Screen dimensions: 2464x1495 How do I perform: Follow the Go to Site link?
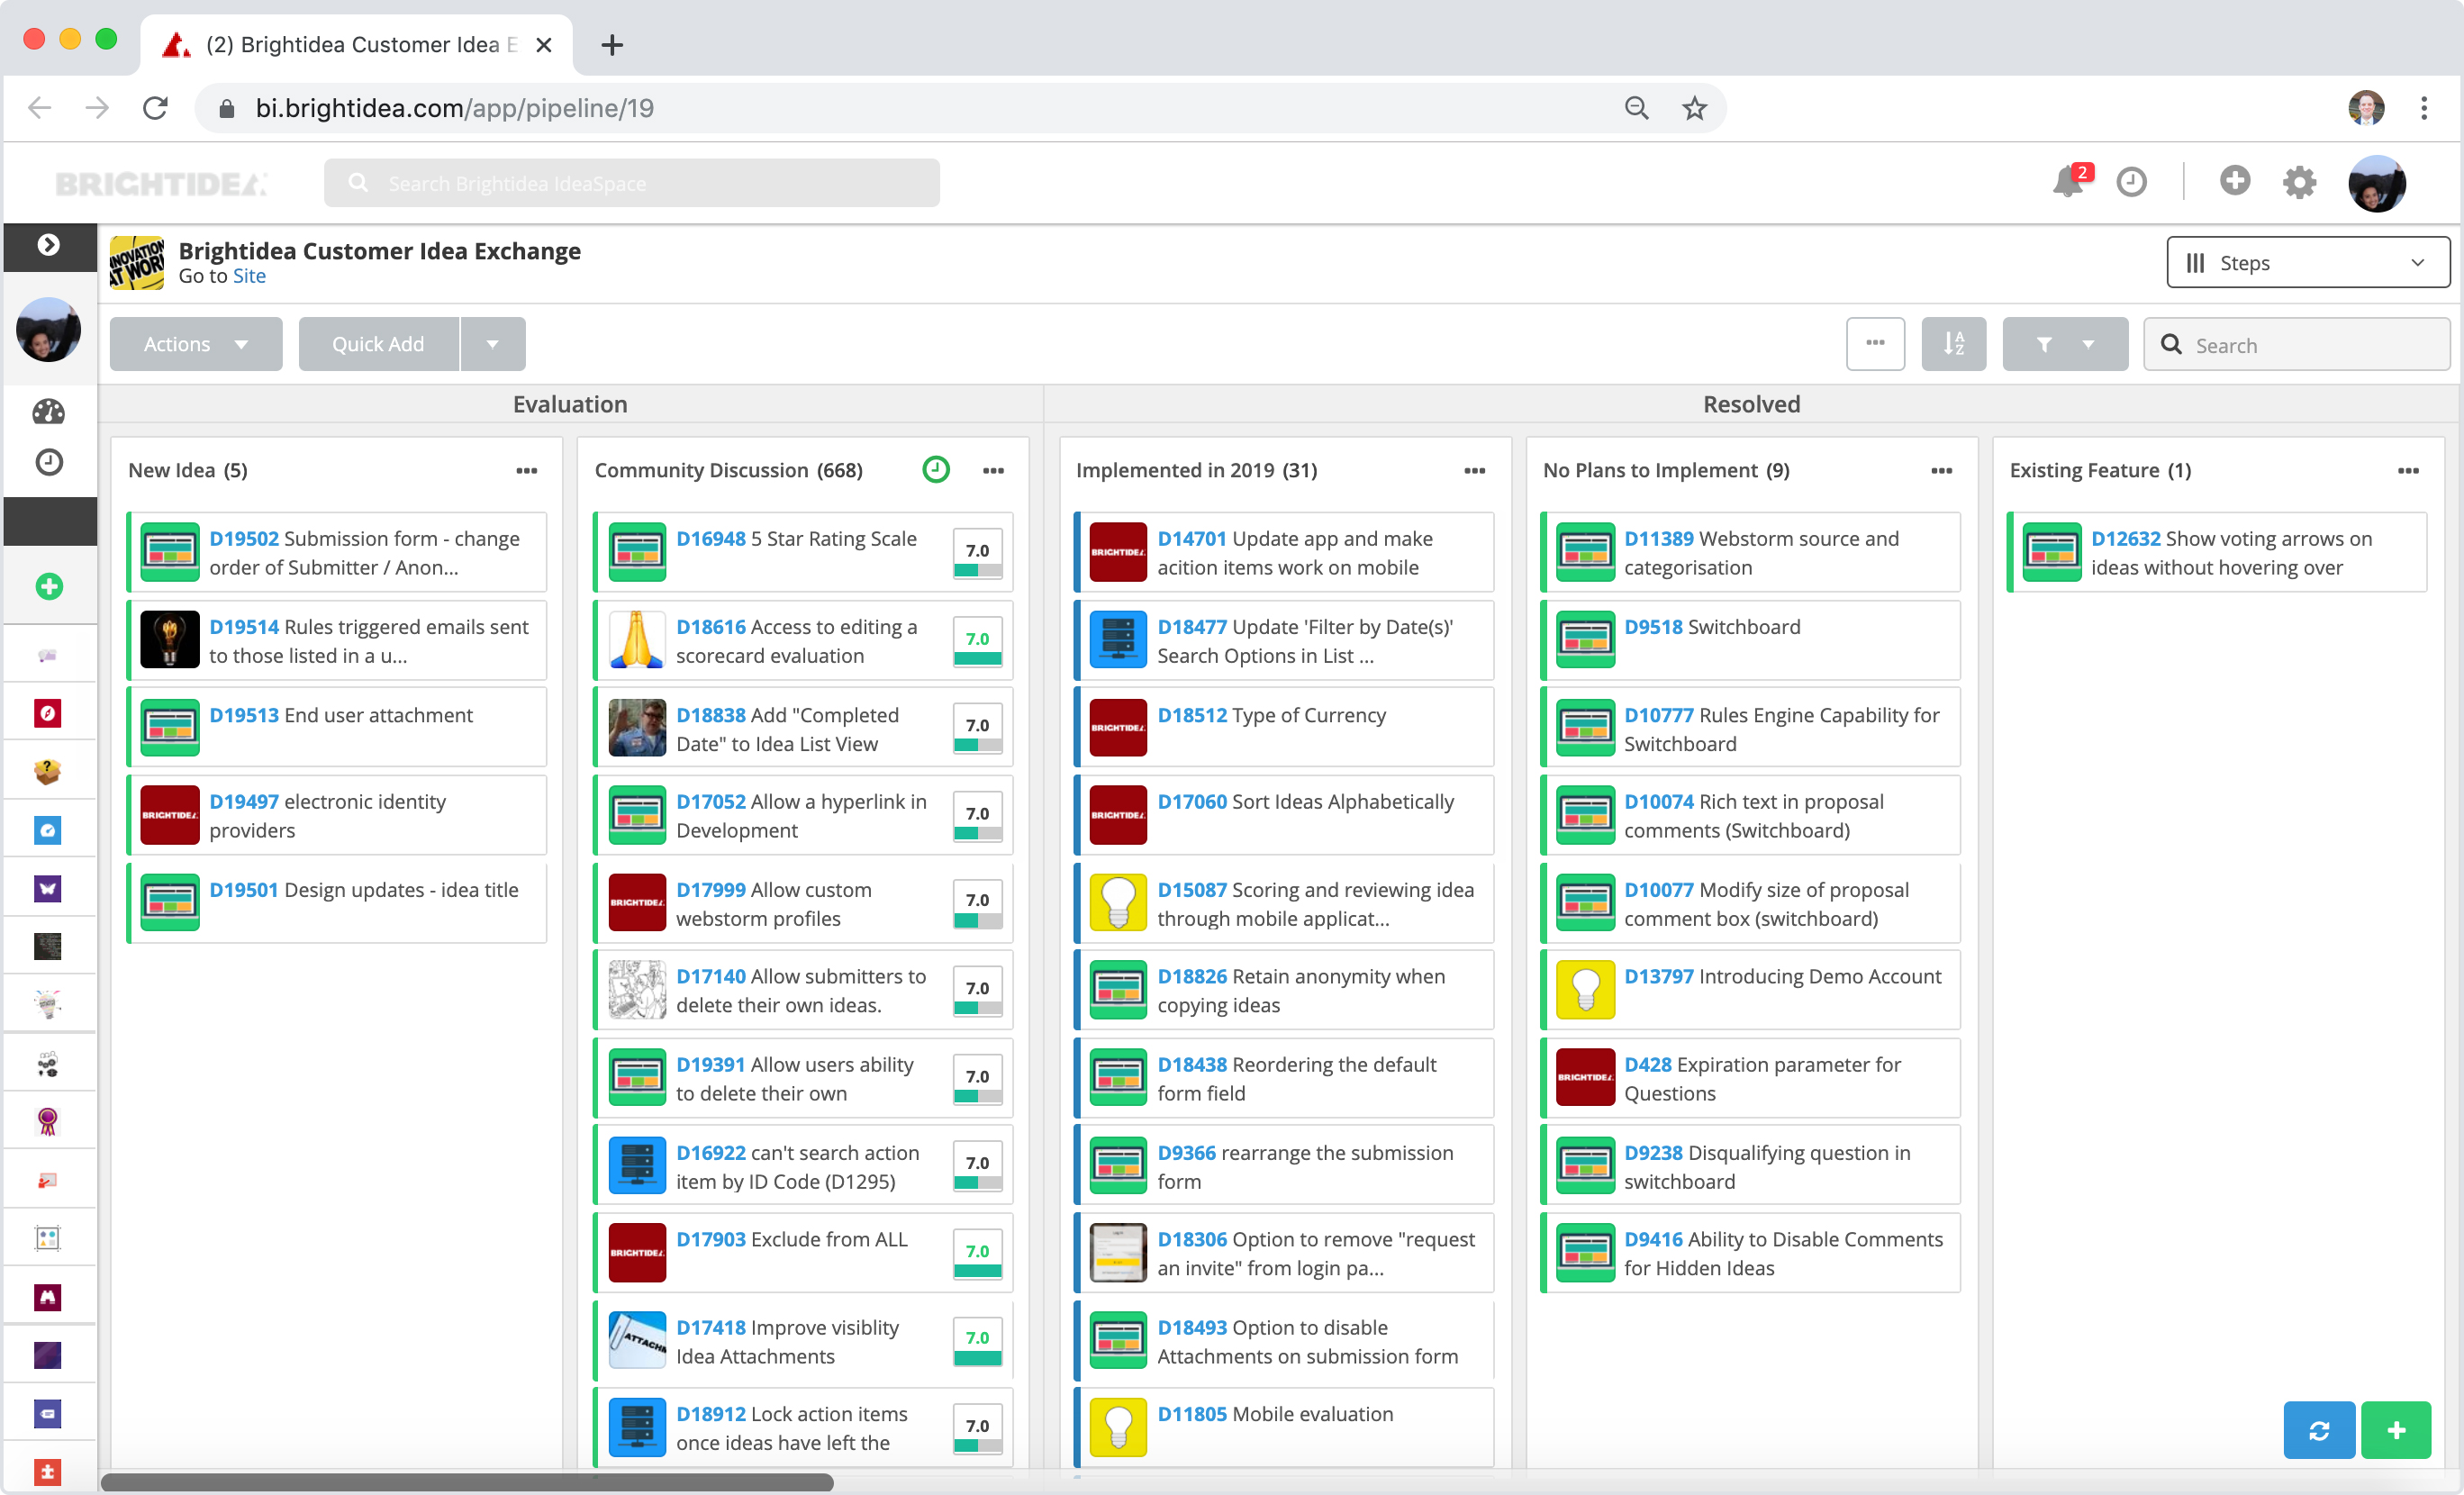(249, 276)
